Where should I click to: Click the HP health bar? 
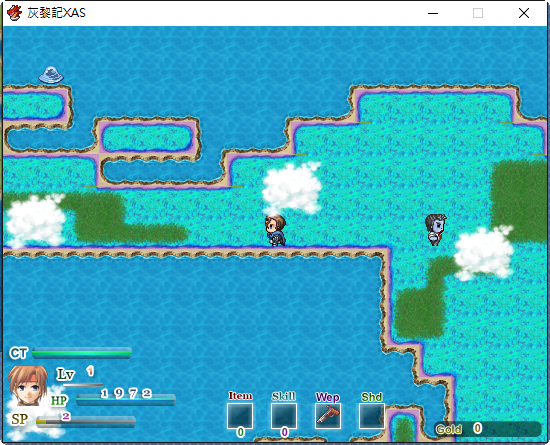(x=126, y=400)
